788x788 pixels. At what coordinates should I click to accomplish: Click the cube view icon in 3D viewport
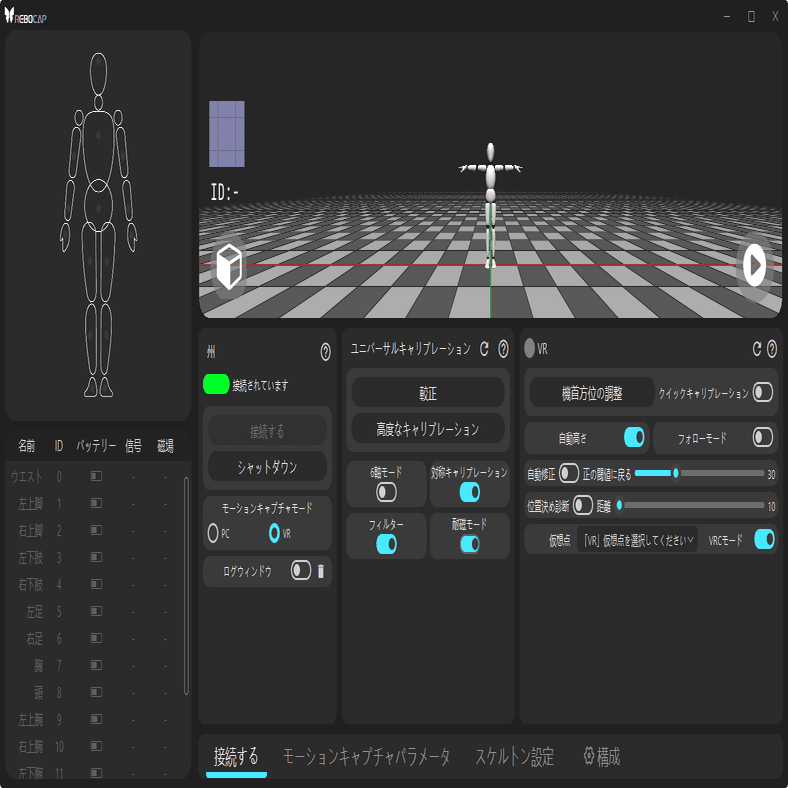(230, 267)
